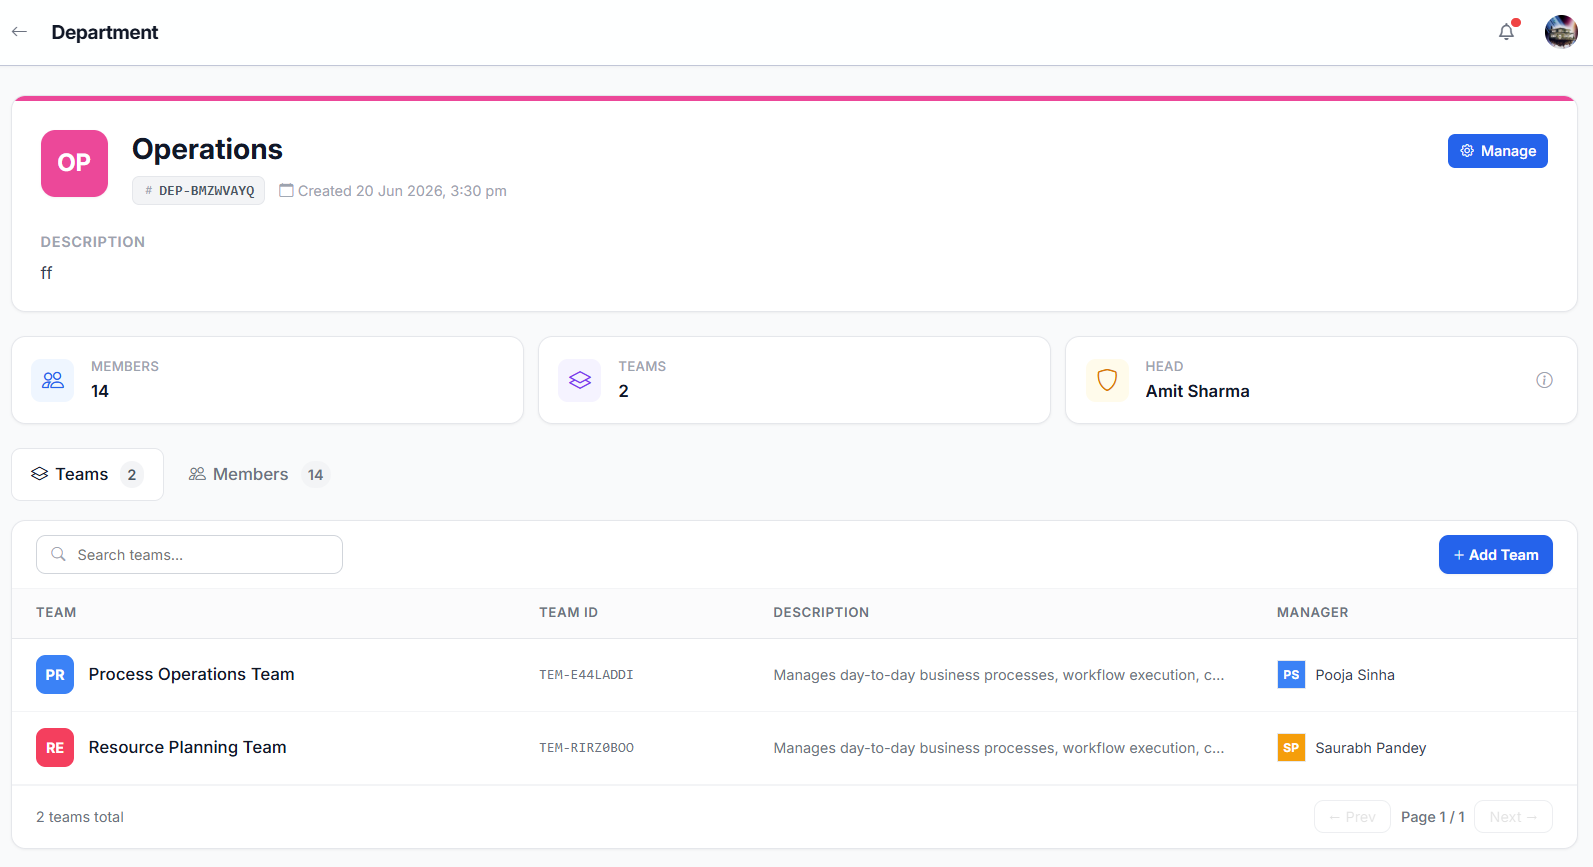Click the calendar icon beside Created date

coord(286,190)
